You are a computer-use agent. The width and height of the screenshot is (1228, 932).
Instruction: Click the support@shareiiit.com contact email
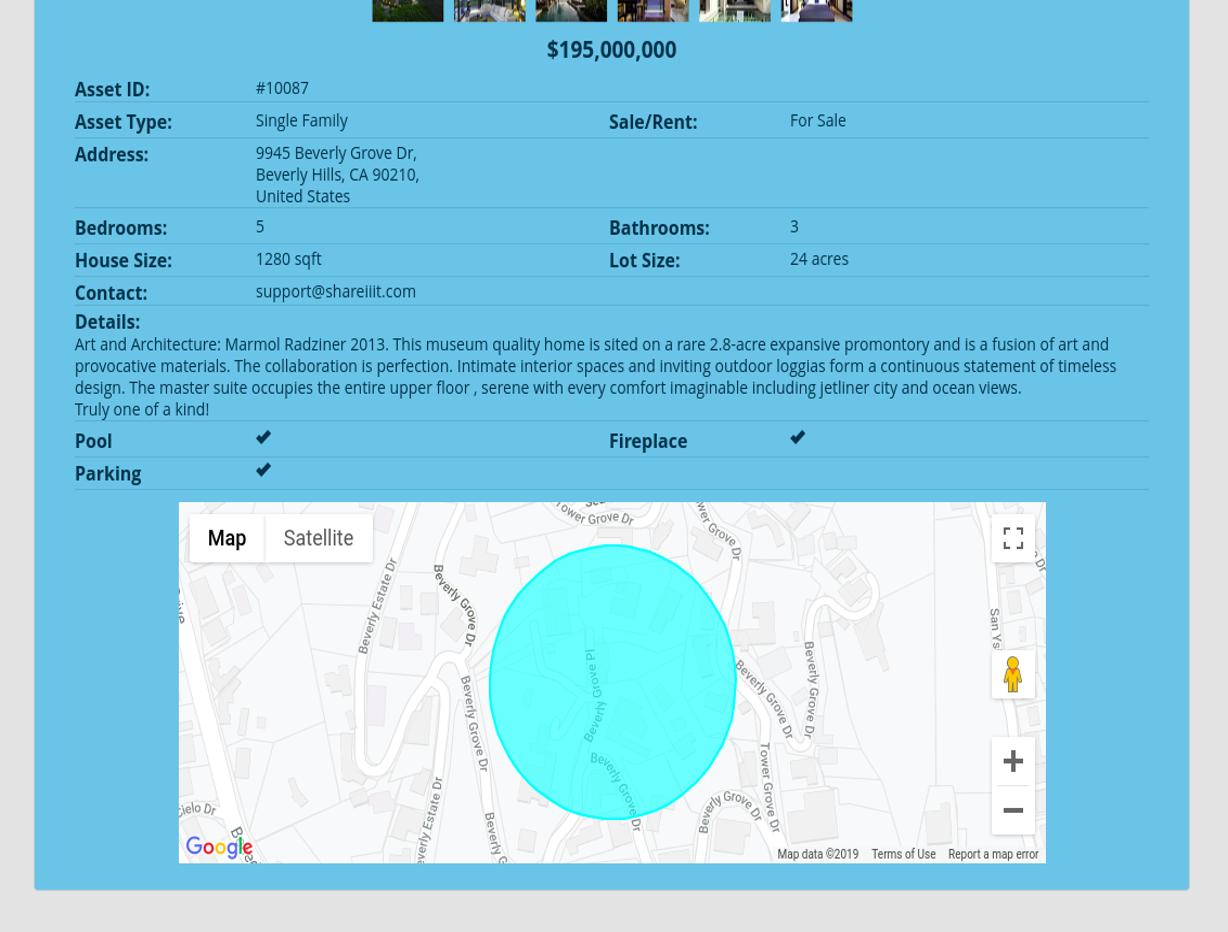(336, 291)
